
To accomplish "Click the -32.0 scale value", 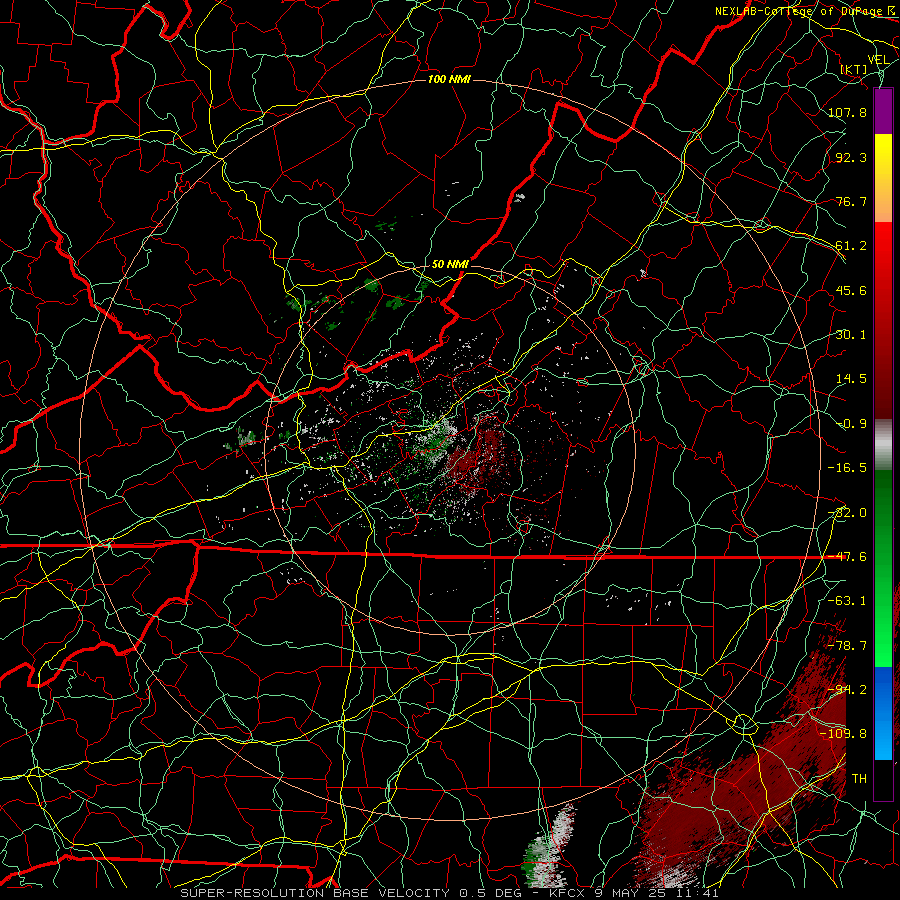I will click(x=847, y=513).
